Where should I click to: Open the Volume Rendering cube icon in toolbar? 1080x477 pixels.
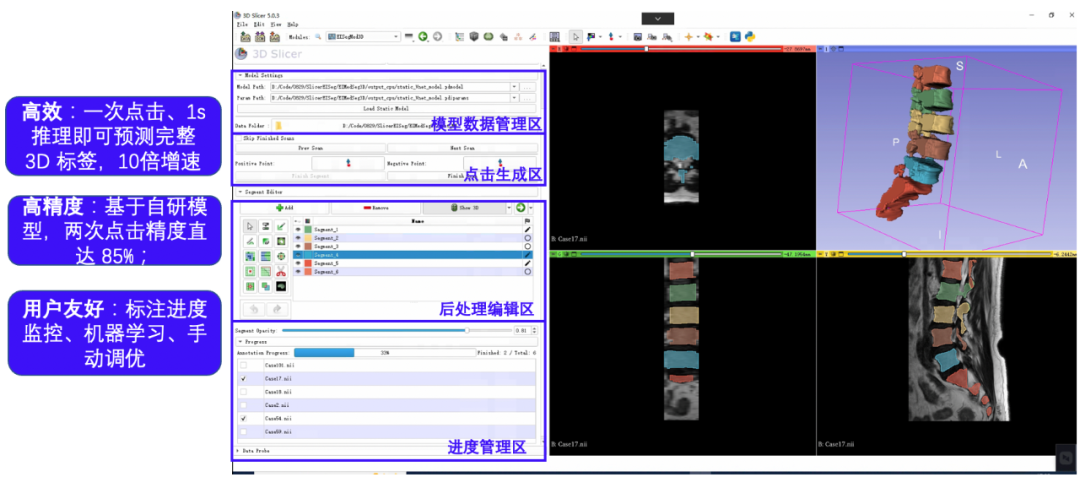point(474,36)
